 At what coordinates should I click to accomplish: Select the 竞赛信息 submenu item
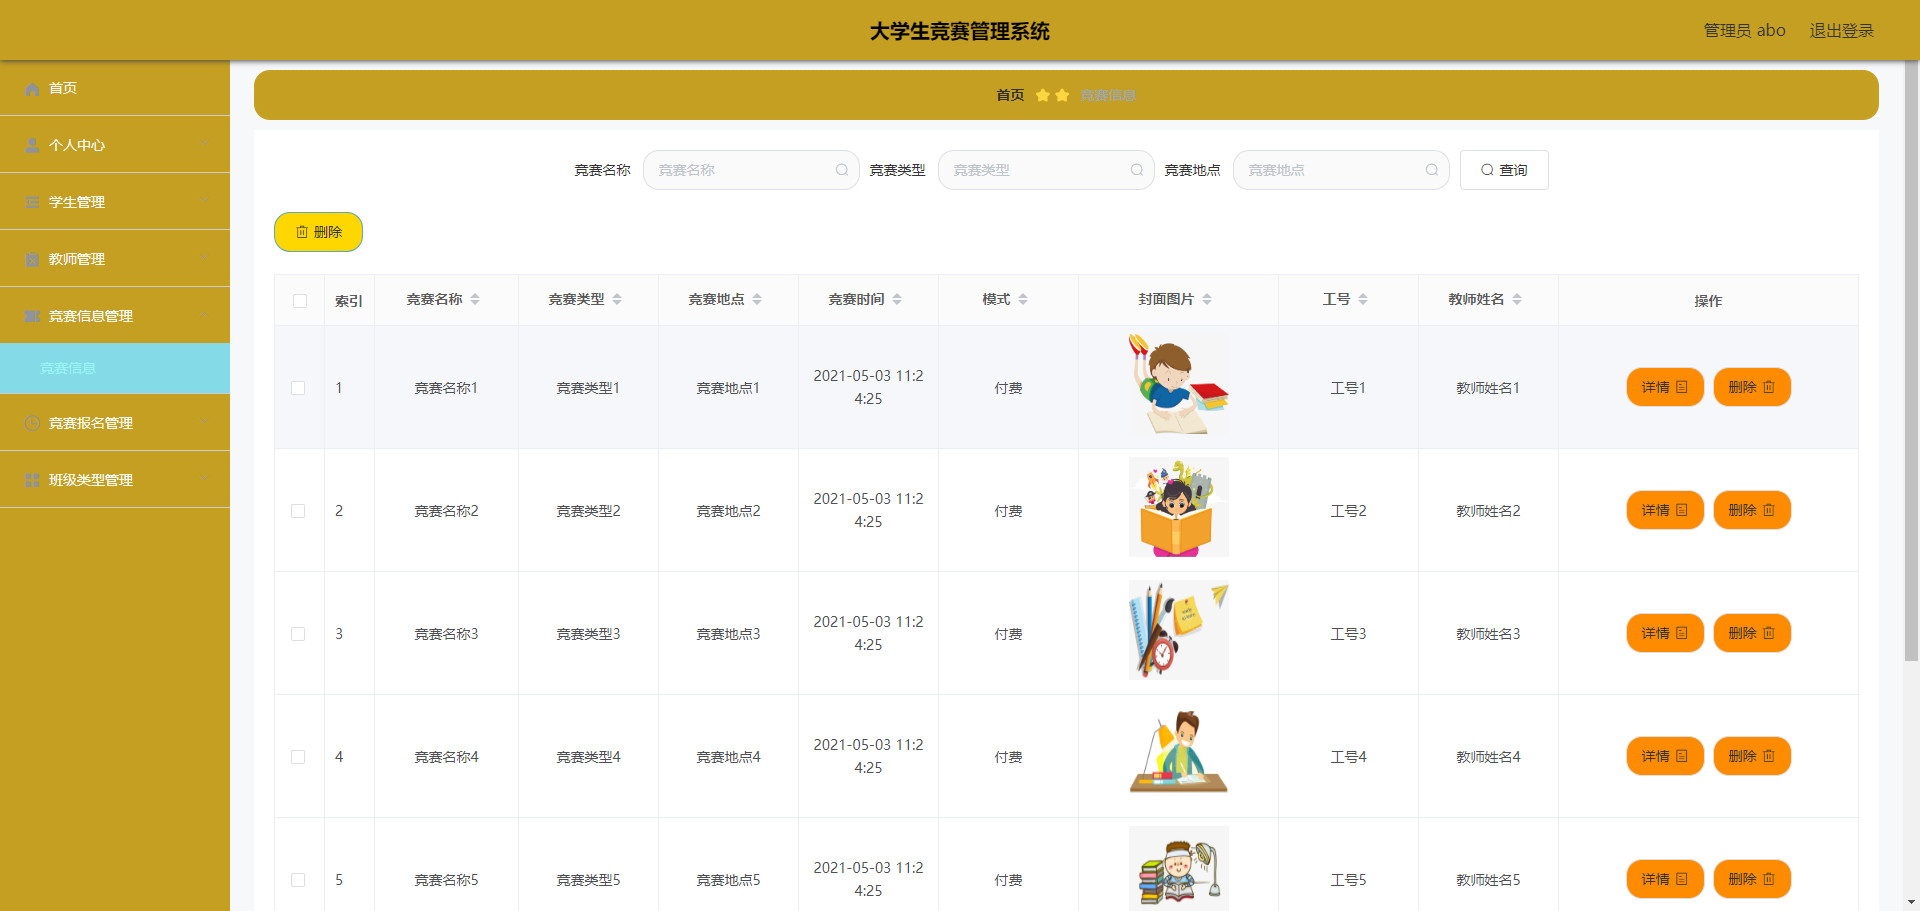pyautogui.click(x=115, y=368)
